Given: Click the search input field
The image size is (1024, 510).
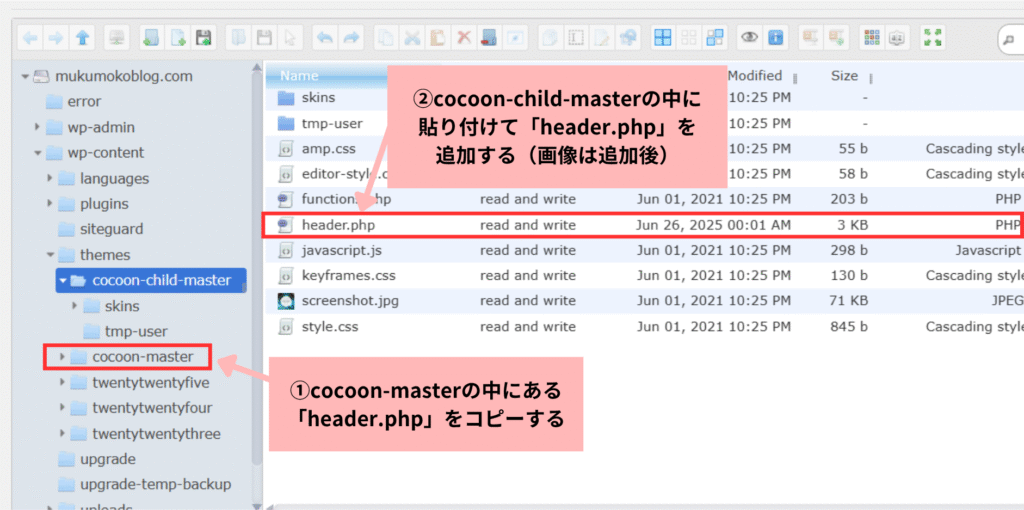Looking at the screenshot, I should tap(1010, 39).
